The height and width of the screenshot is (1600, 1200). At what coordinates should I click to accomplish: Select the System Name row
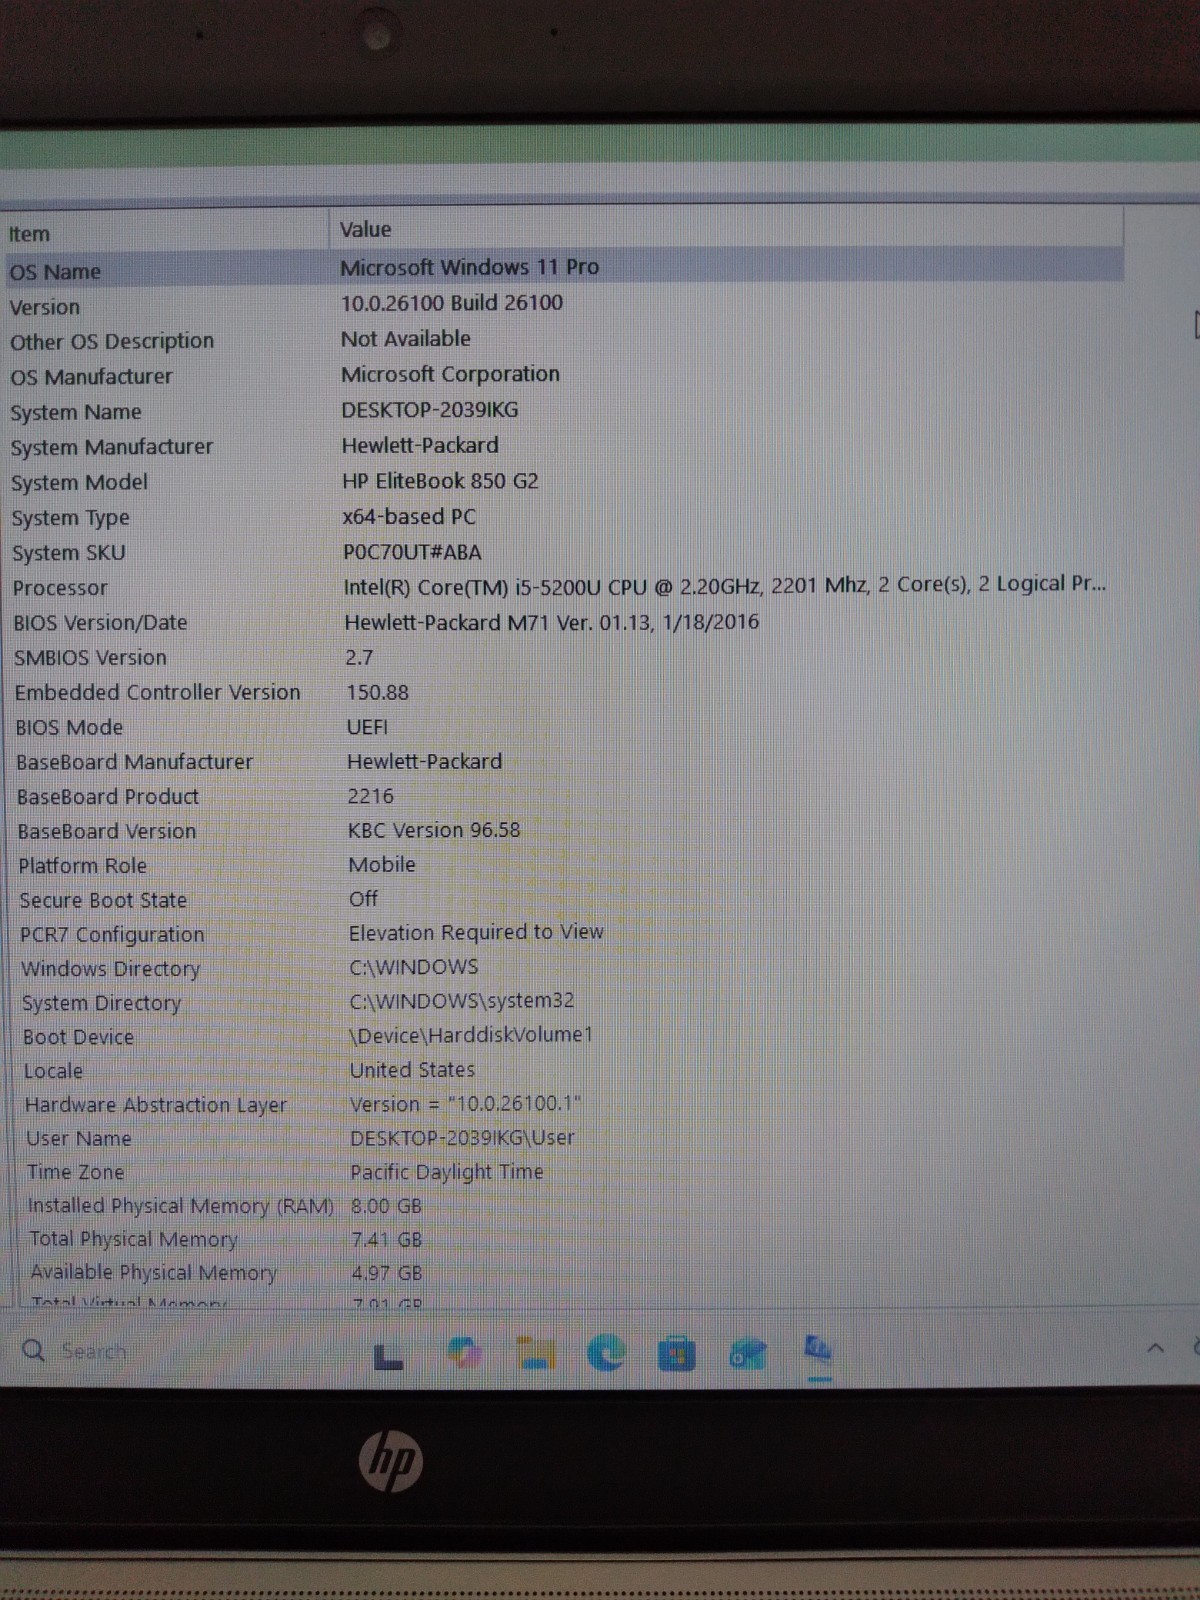[x=562, y=411]
